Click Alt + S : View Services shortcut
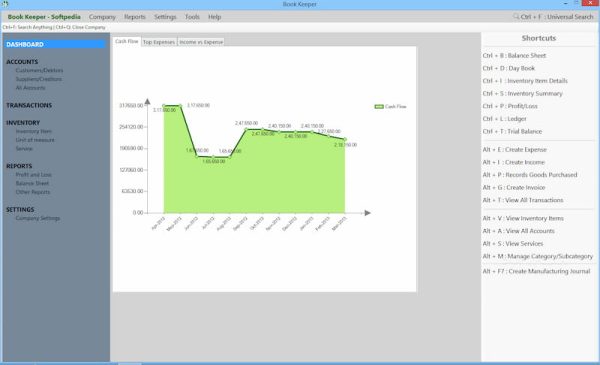 (513, 244)
